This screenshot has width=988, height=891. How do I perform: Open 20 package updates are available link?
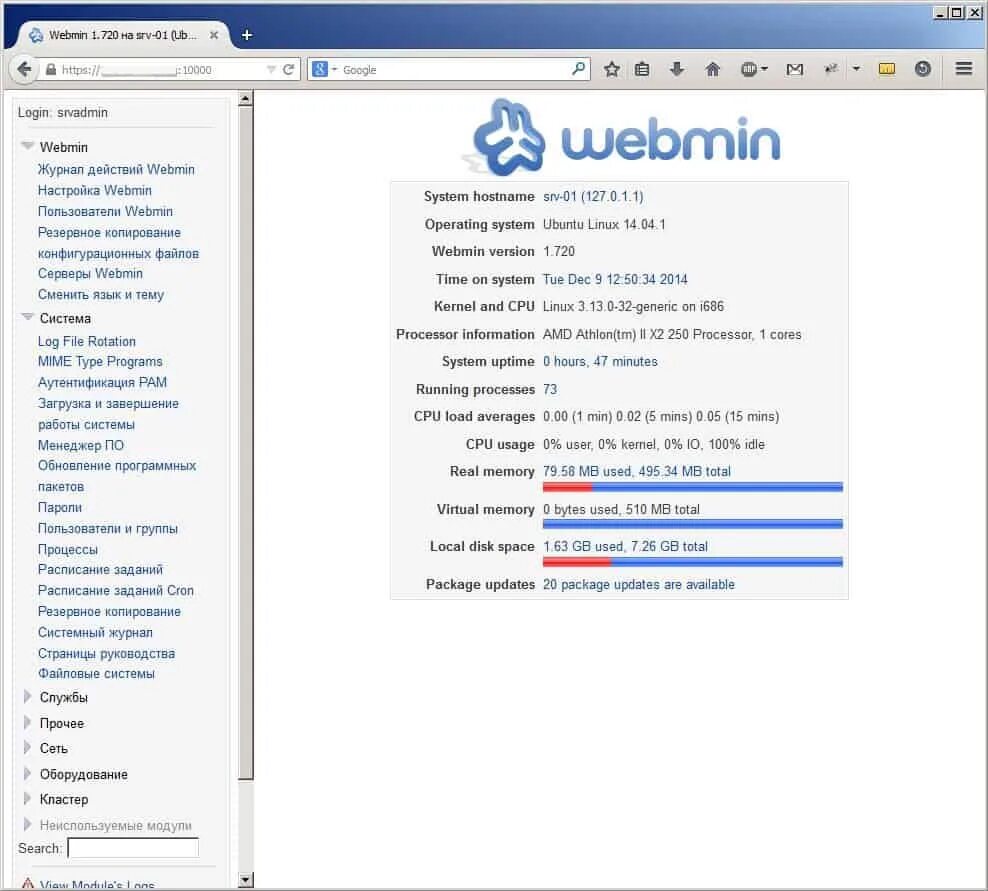(638, 585)
